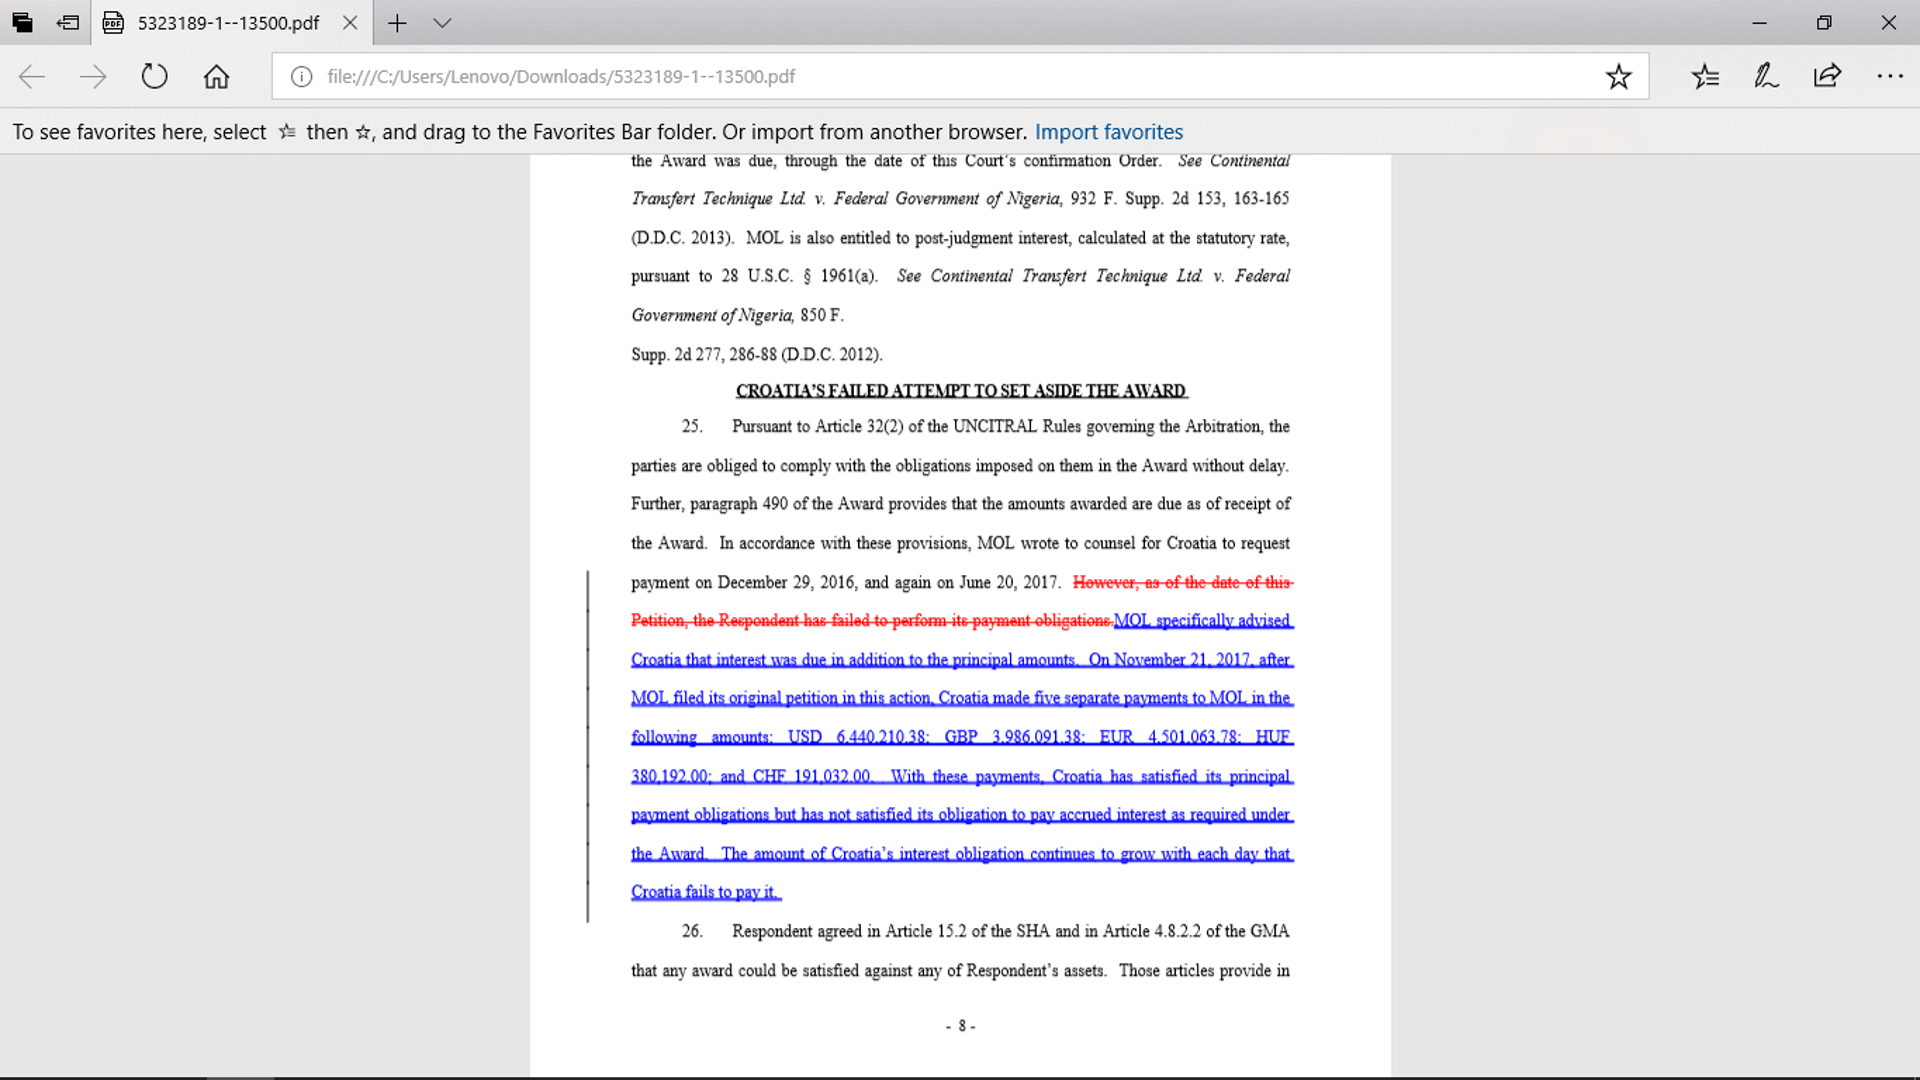Expand the tab preview chevron
The height and width of the screenshot is (1080, 1920).
[x=442, y=23]
